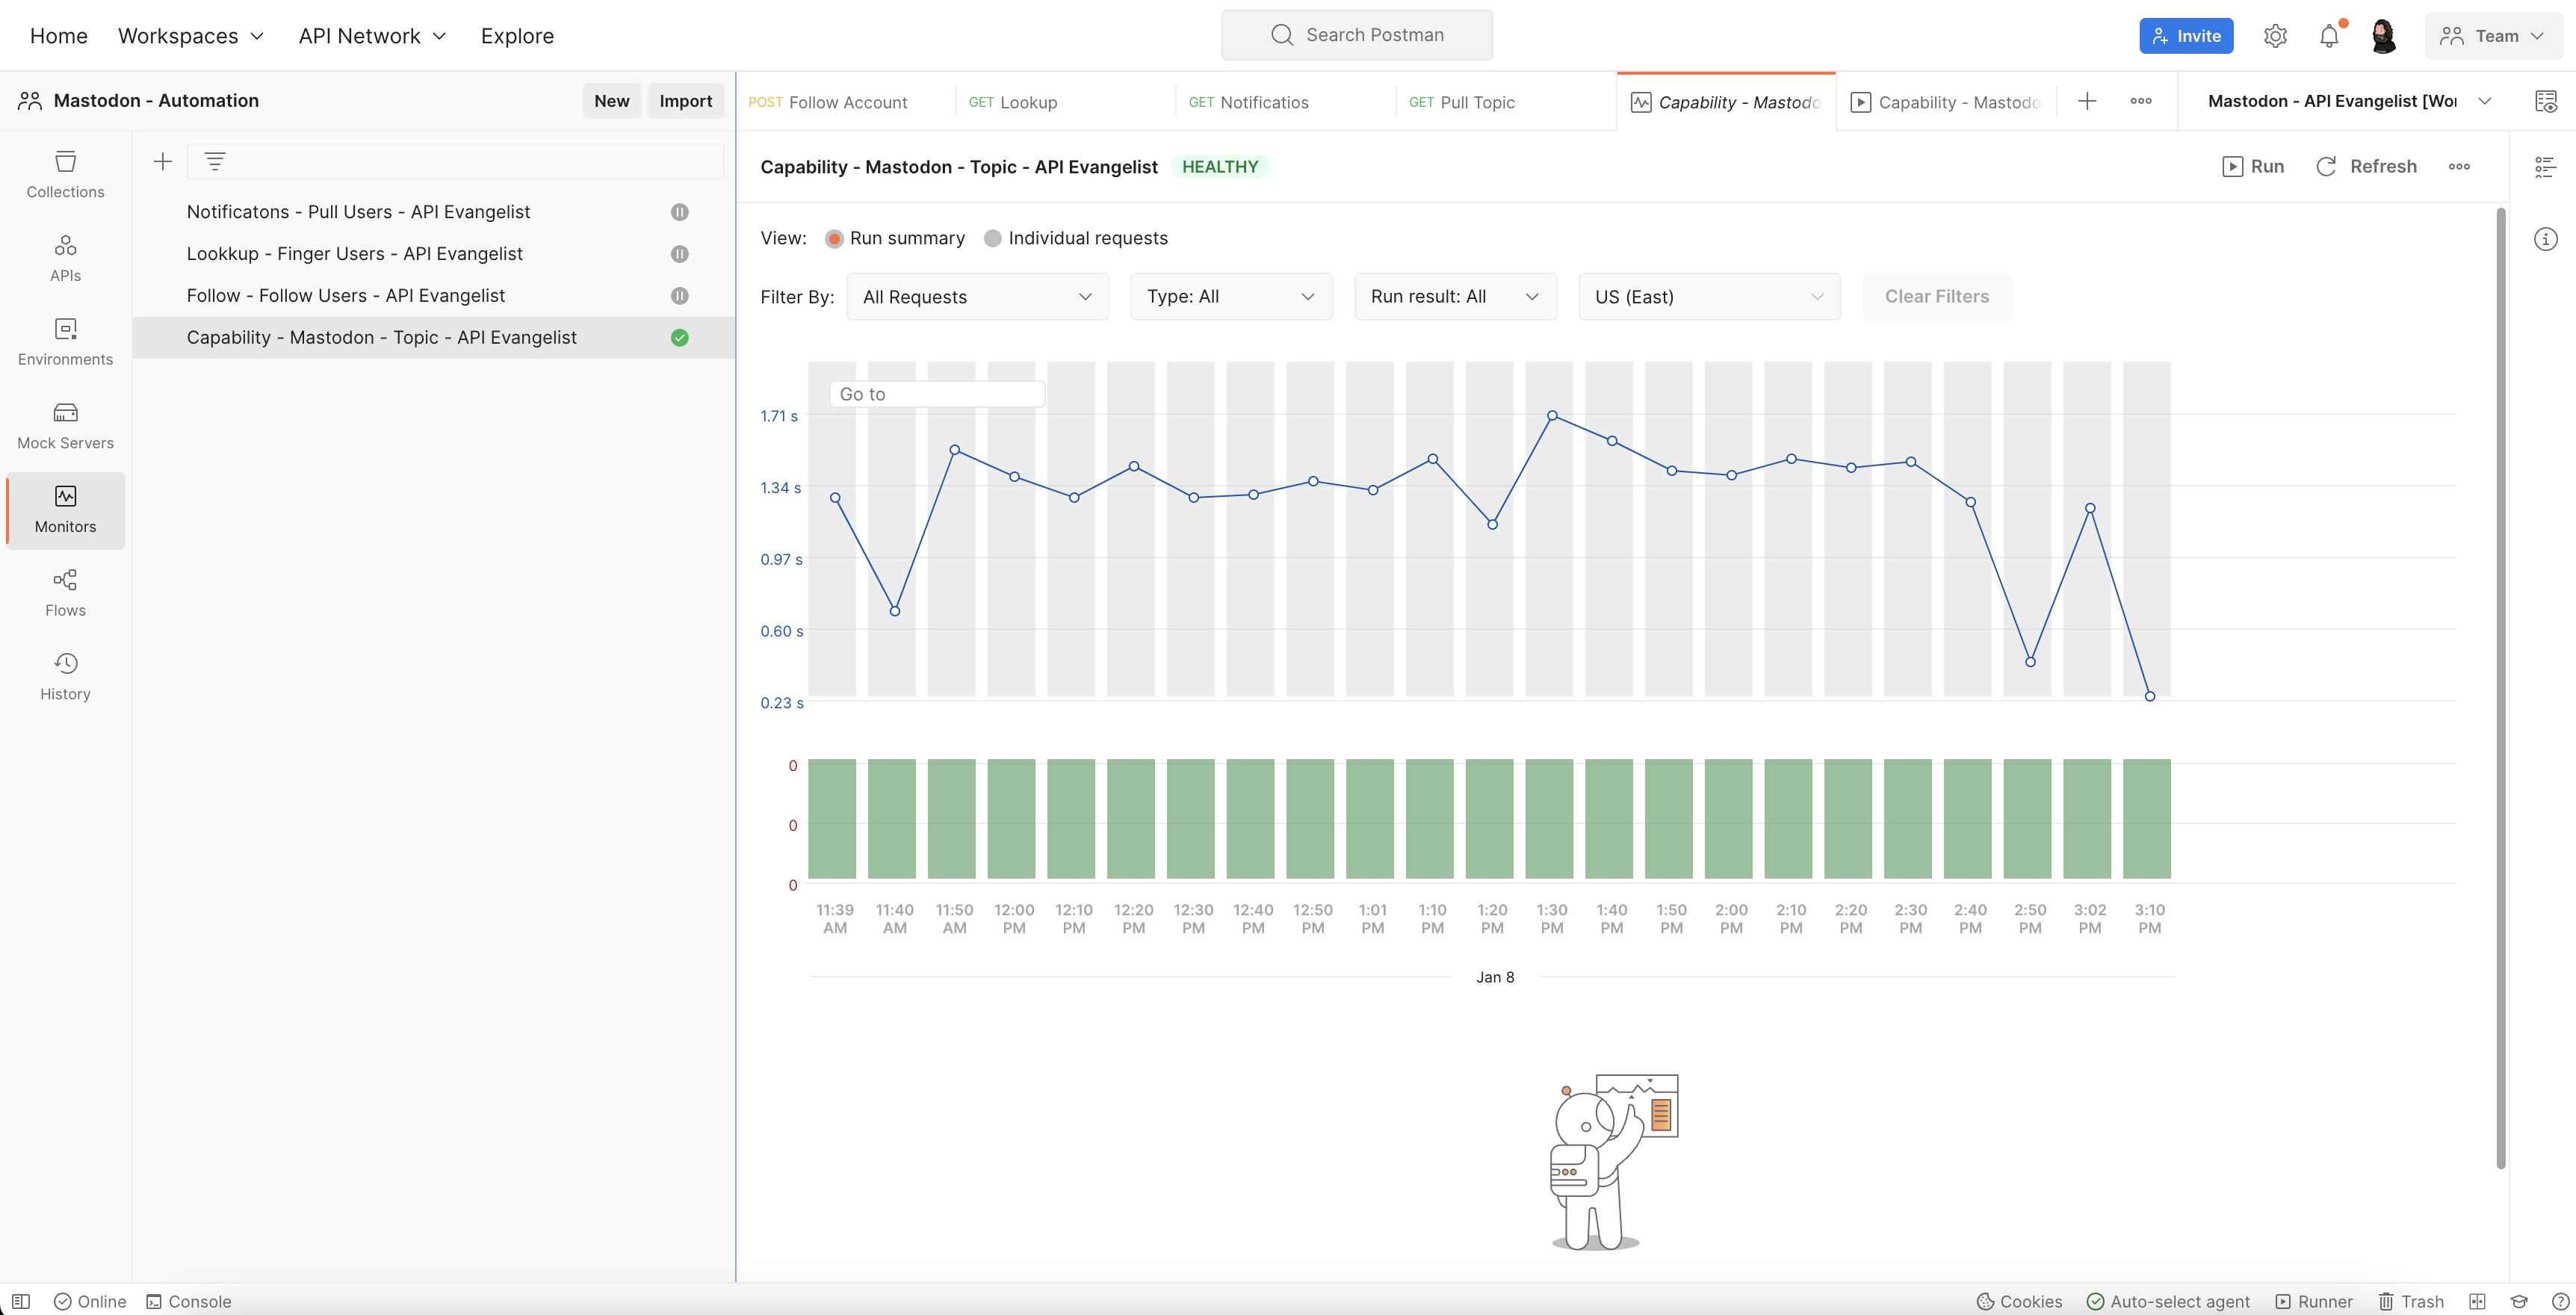2576x1315 pixels.
Task: Open monitor more actions ellipsis
Action: click(x=2459, y=166)
